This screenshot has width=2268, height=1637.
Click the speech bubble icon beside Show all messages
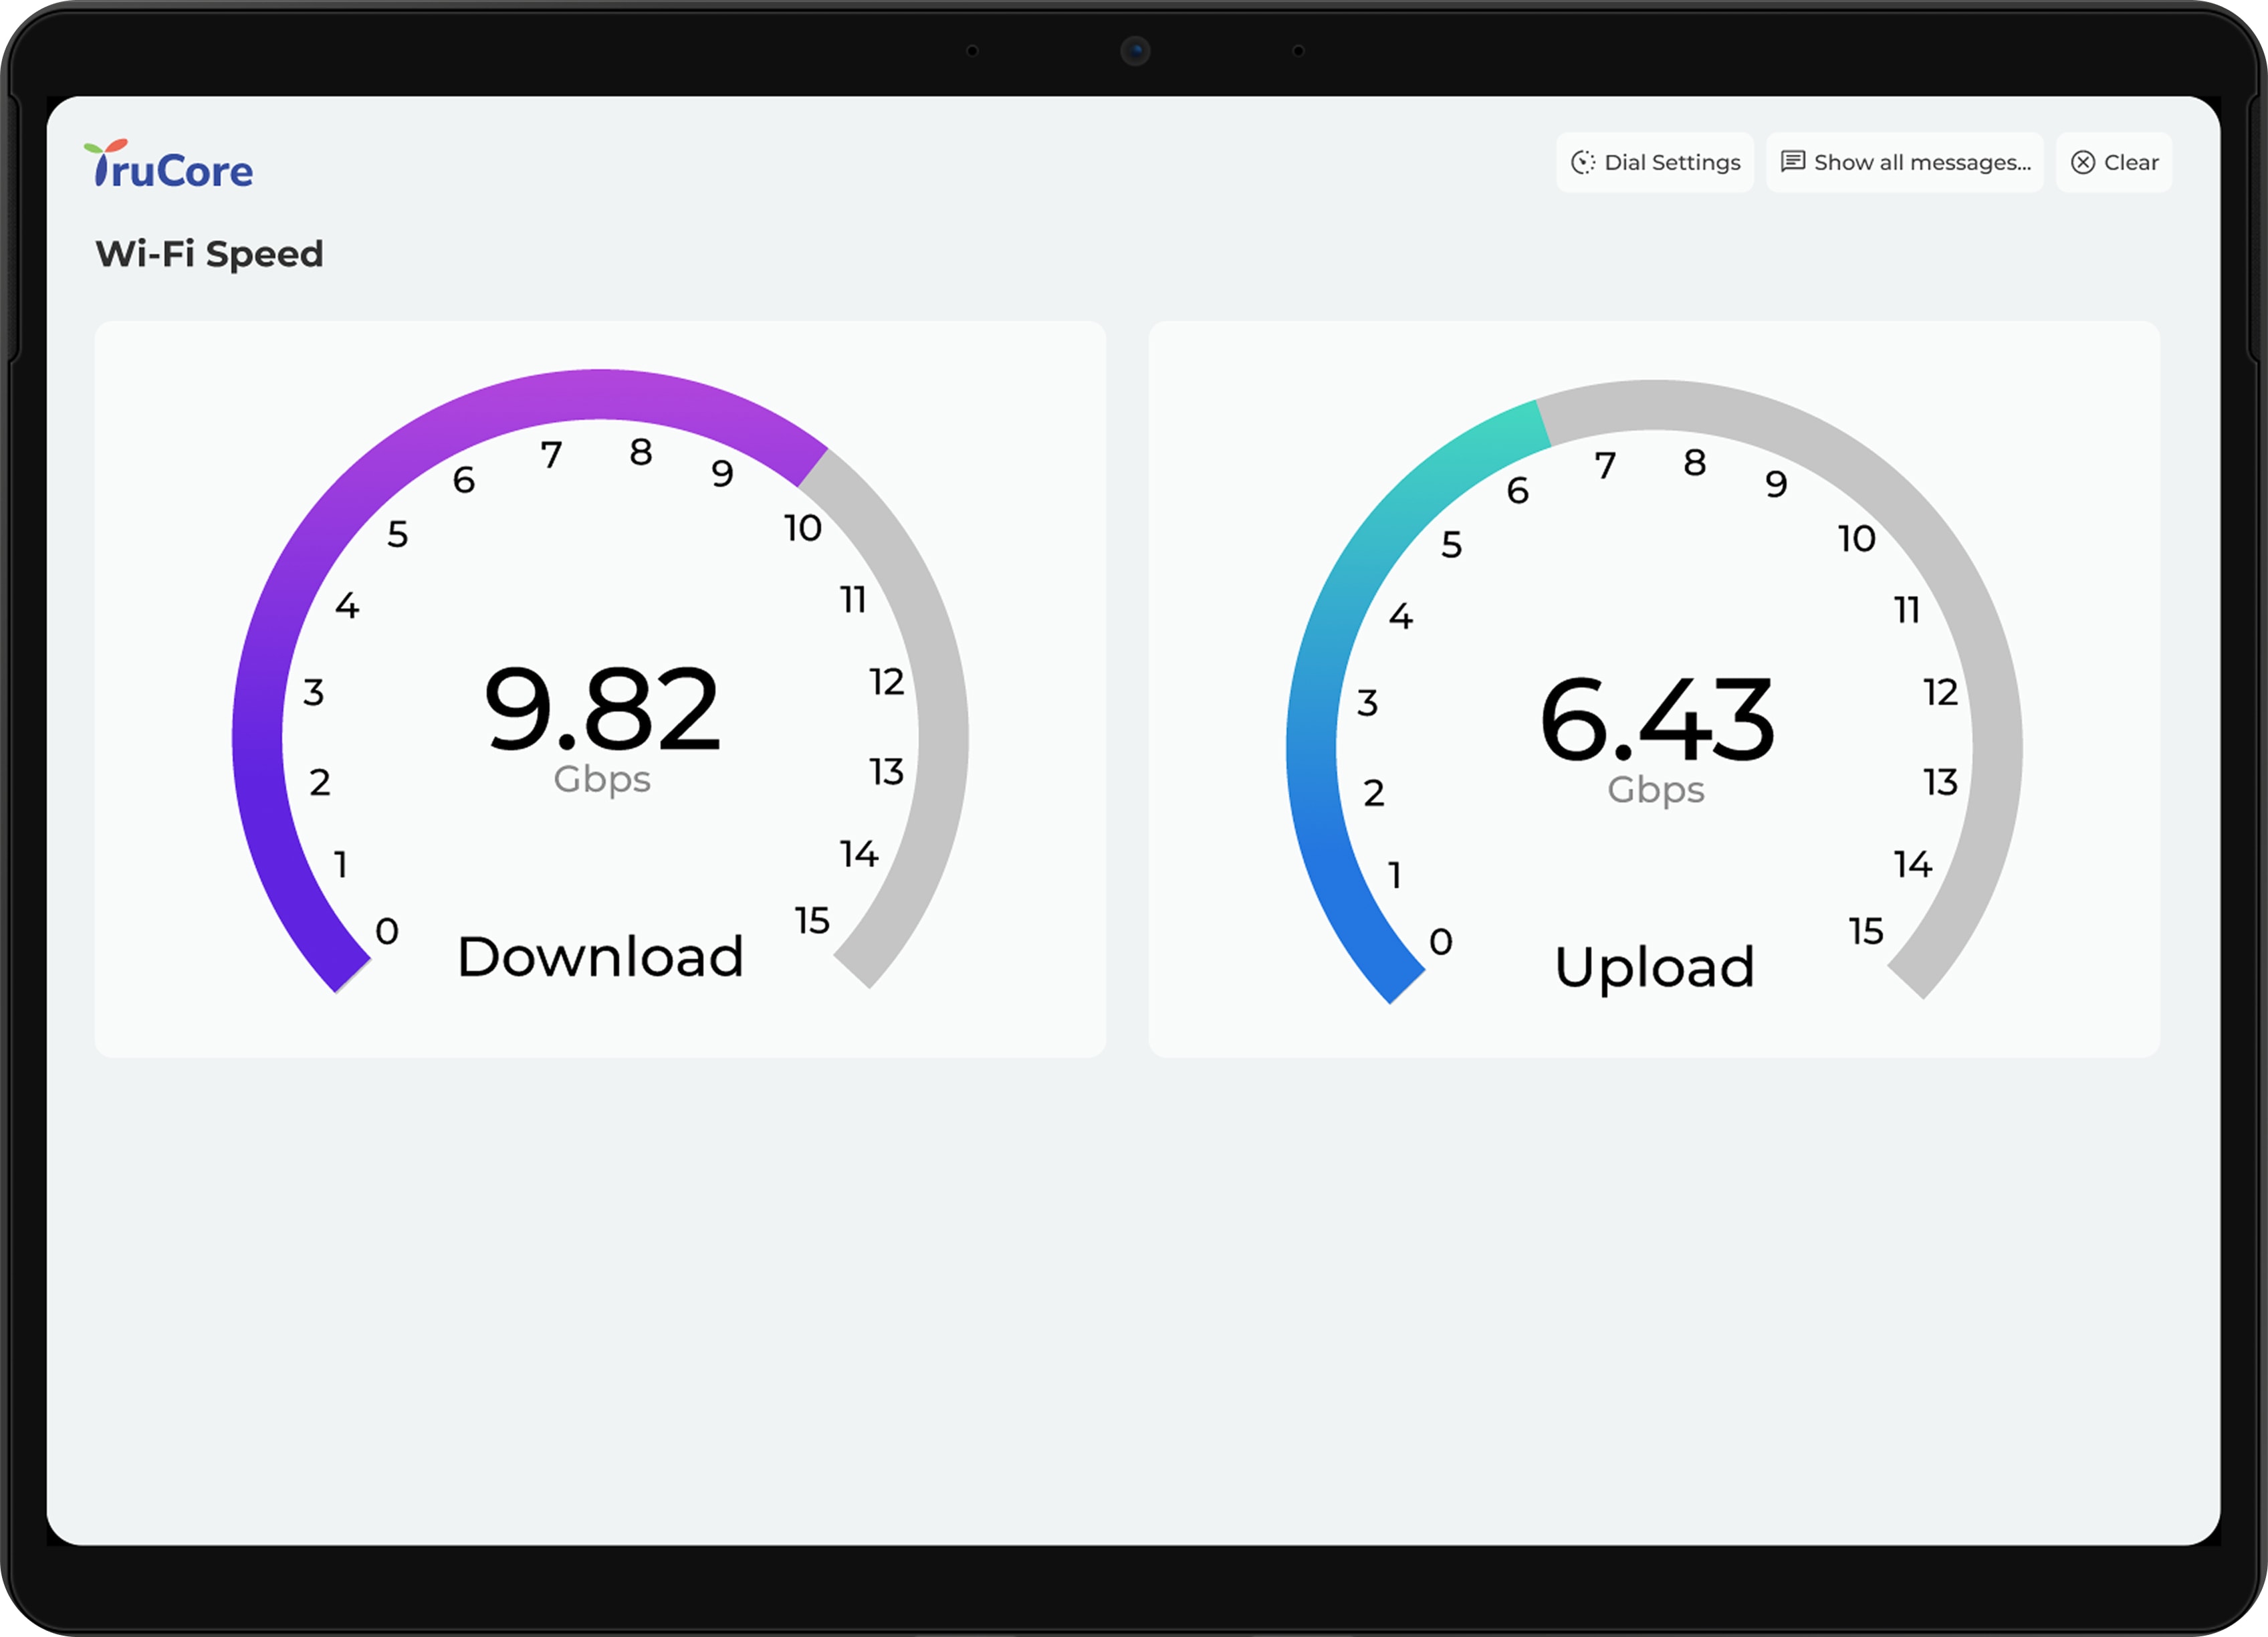(1794, 161)
